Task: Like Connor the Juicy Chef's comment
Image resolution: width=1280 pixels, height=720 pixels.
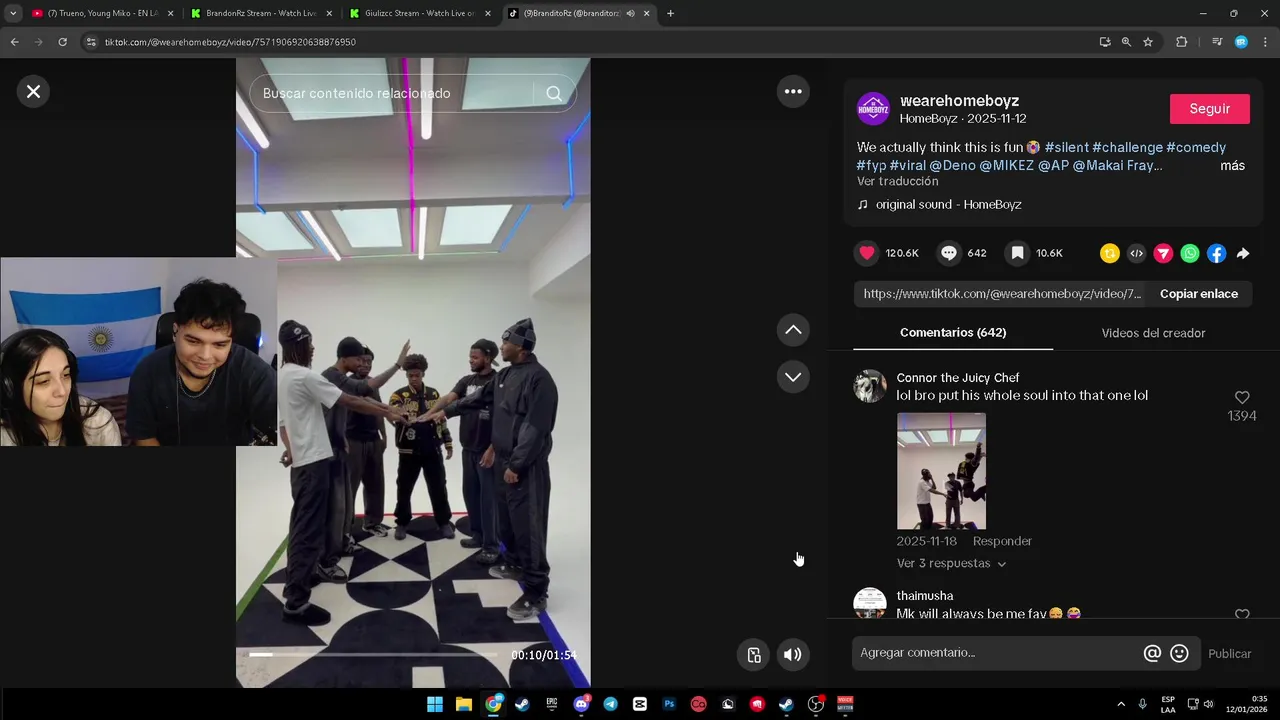Action: [1242, 397]
